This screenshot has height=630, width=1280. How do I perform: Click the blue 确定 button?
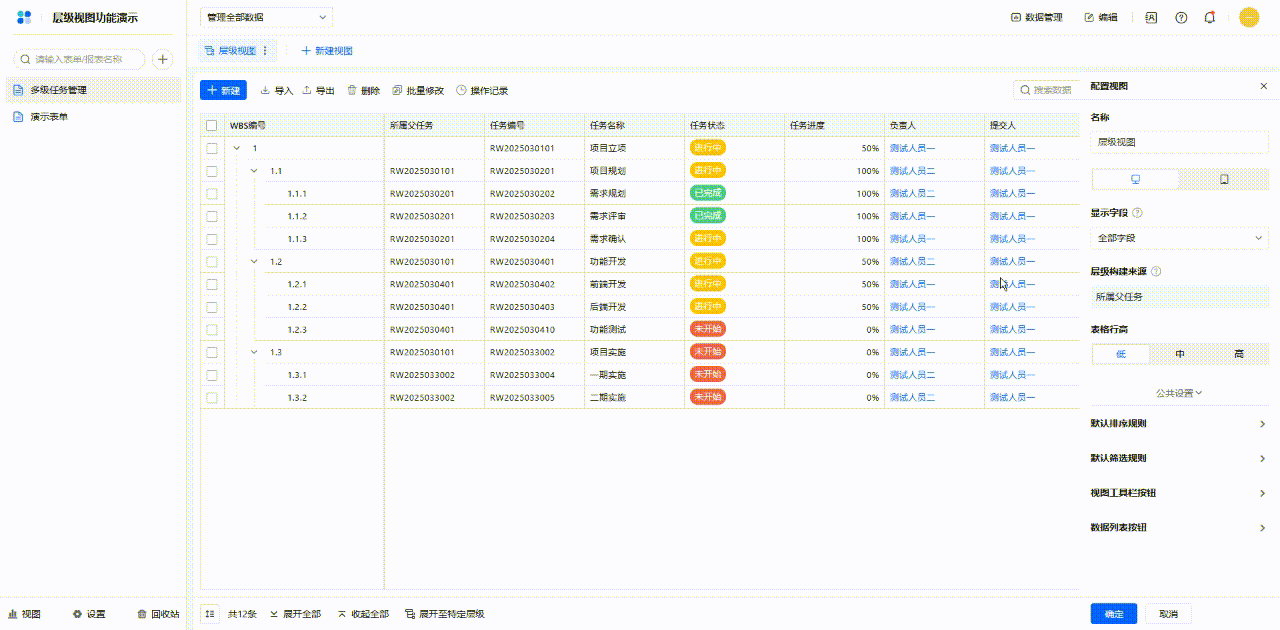(x=1113, y=614)
